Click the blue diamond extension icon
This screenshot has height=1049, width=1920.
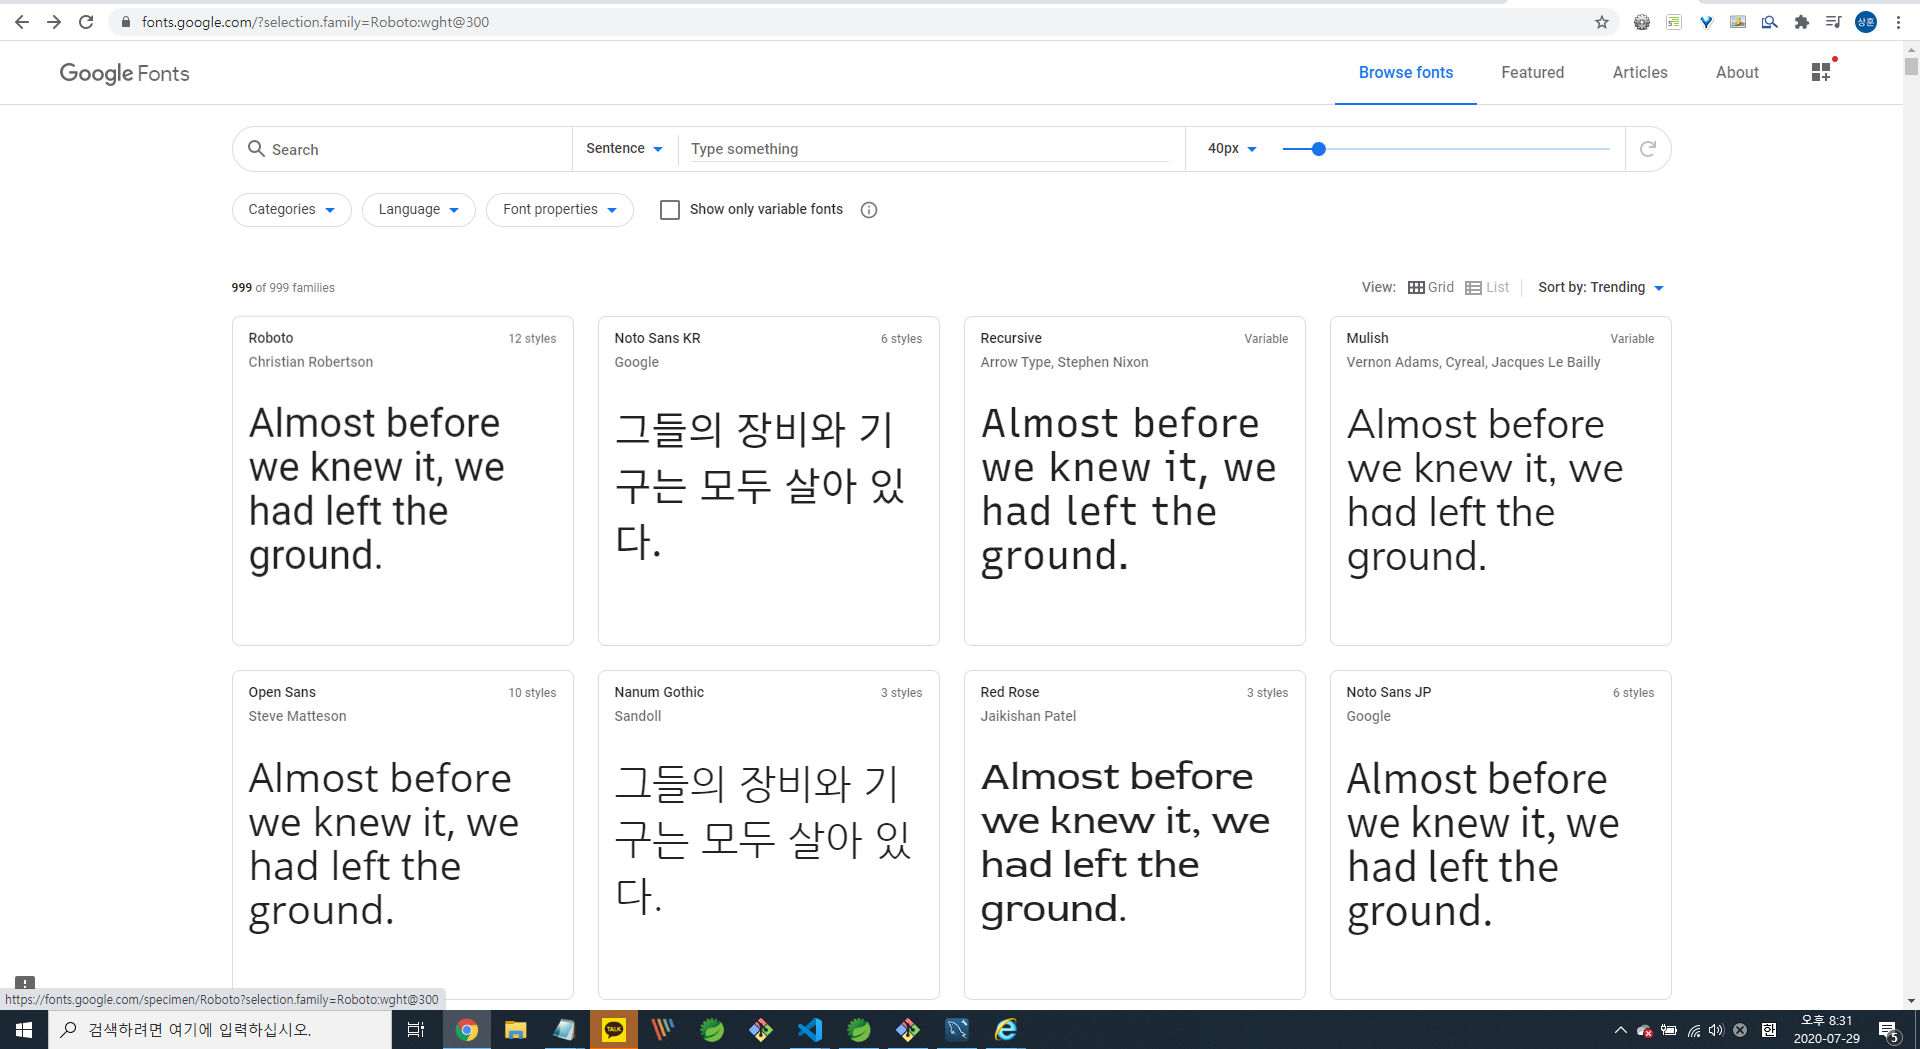[1706, 22]
